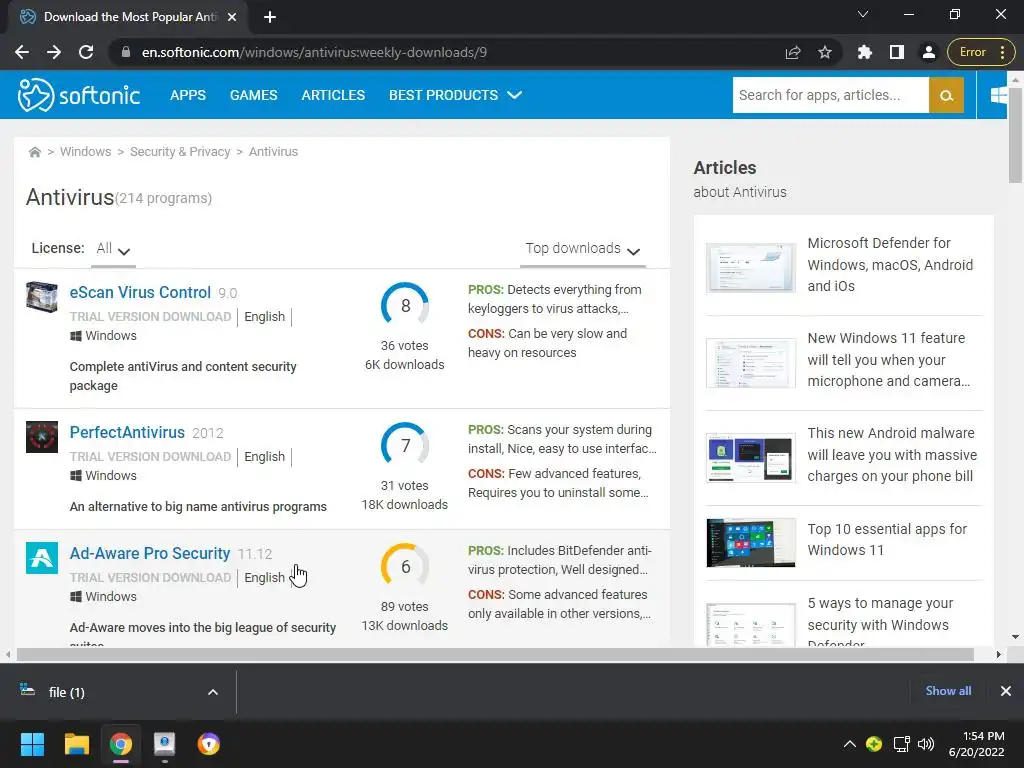The width and height of the screenshot is (1024, 768).
Task: Bookmark this page with star icon
Action: coord(825,52)
